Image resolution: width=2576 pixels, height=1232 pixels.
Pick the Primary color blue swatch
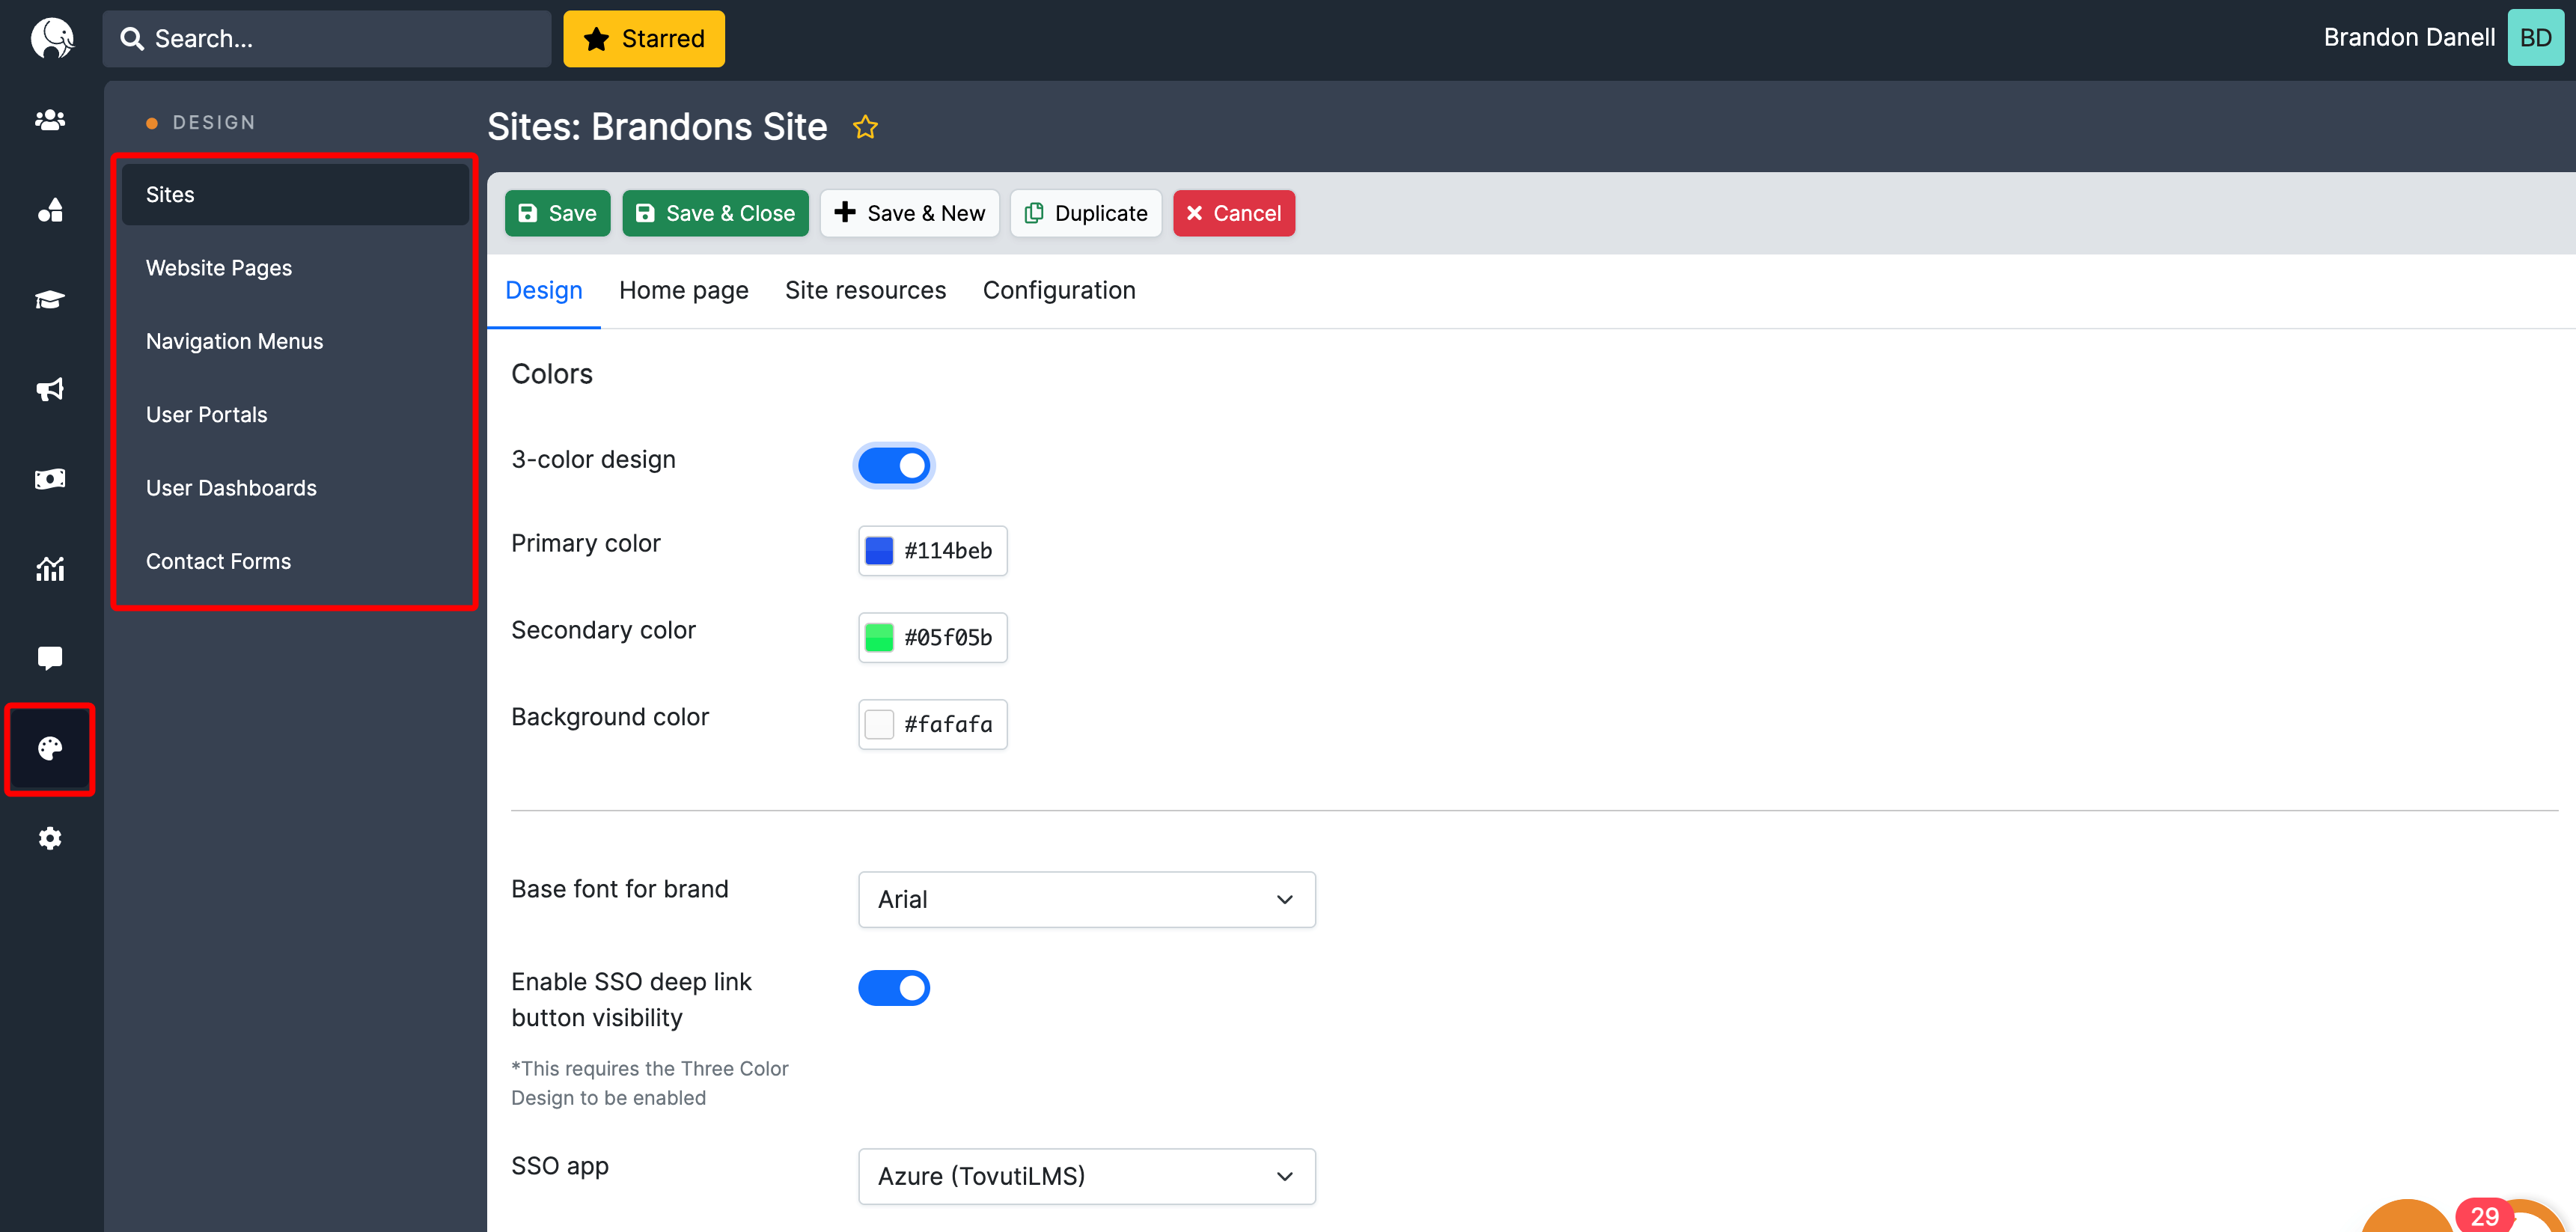878,551
